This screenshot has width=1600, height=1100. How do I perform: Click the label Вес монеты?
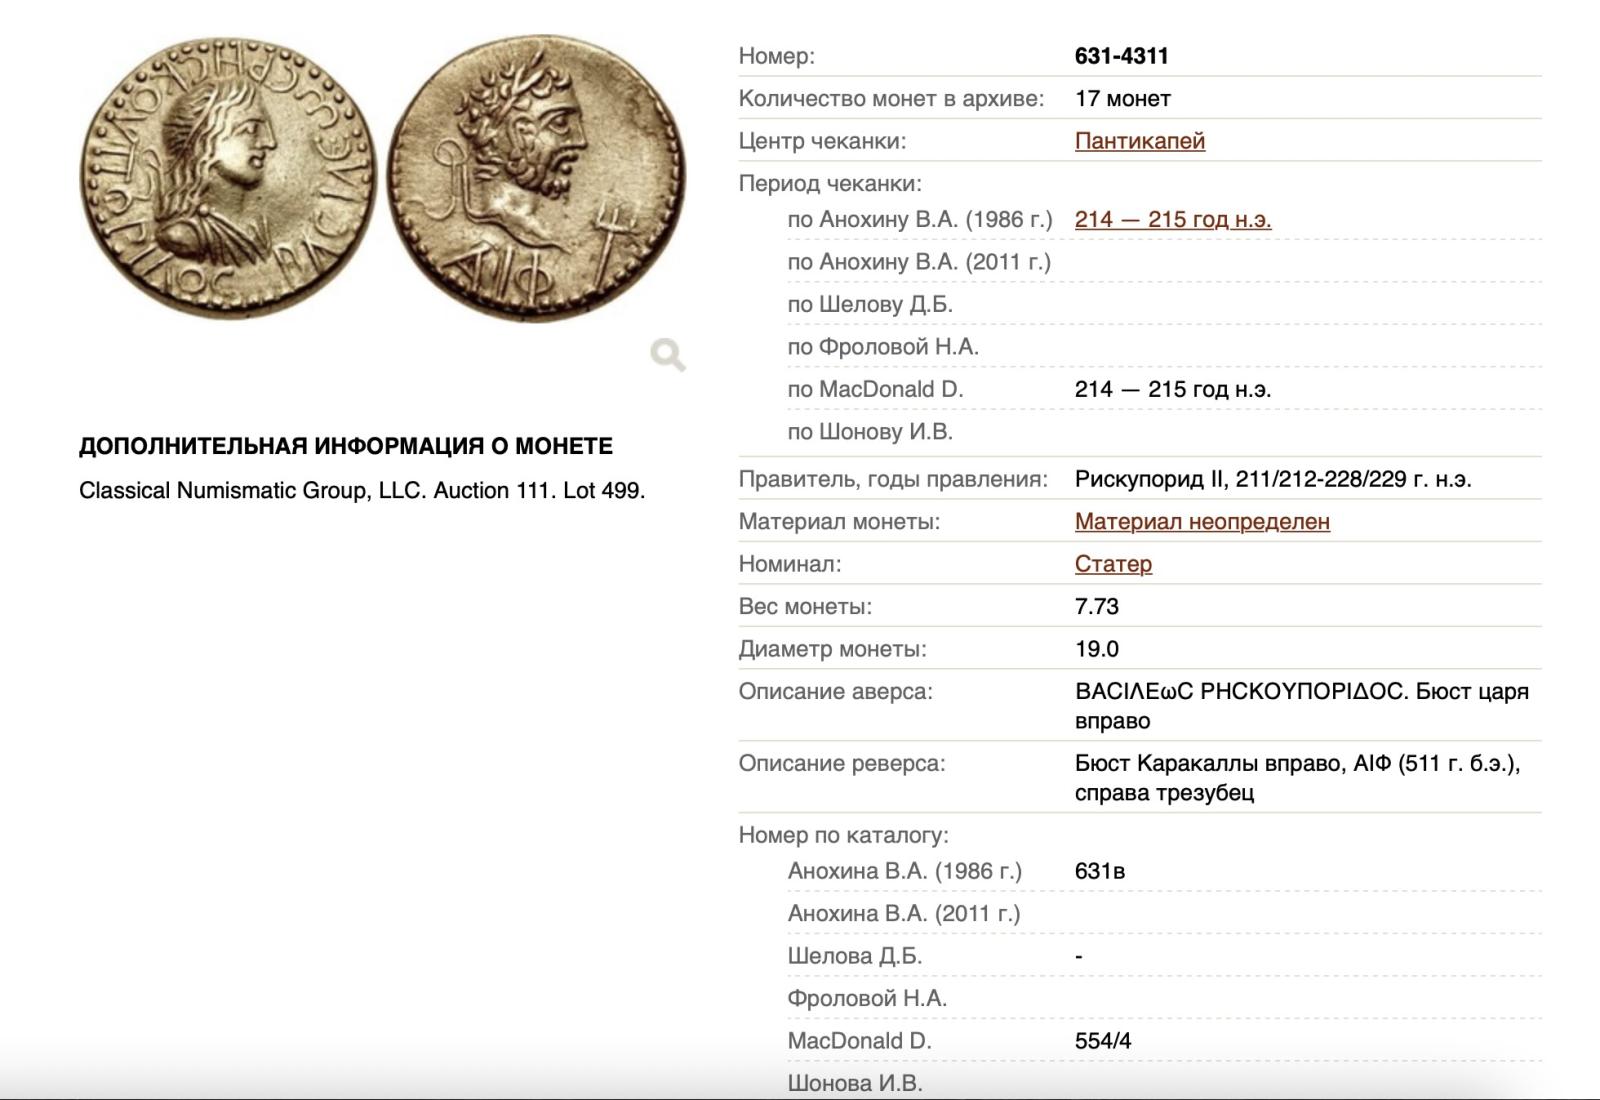coord(805,607)
